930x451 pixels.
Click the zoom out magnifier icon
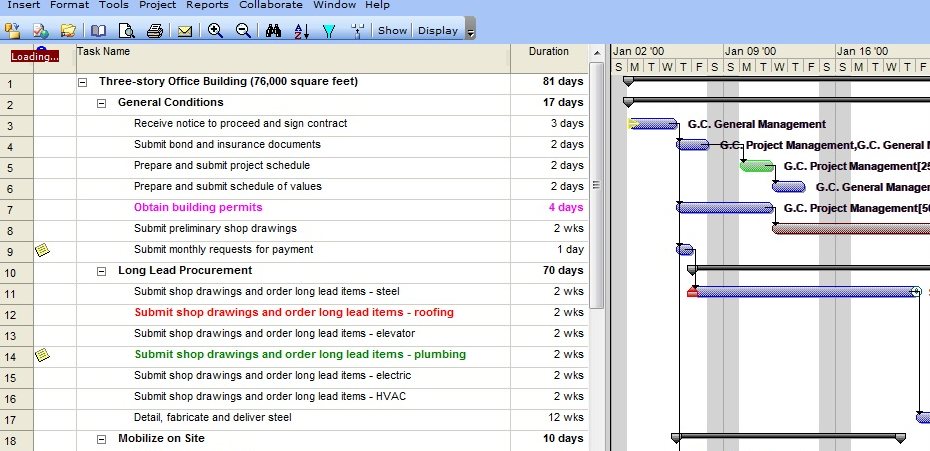243,31
